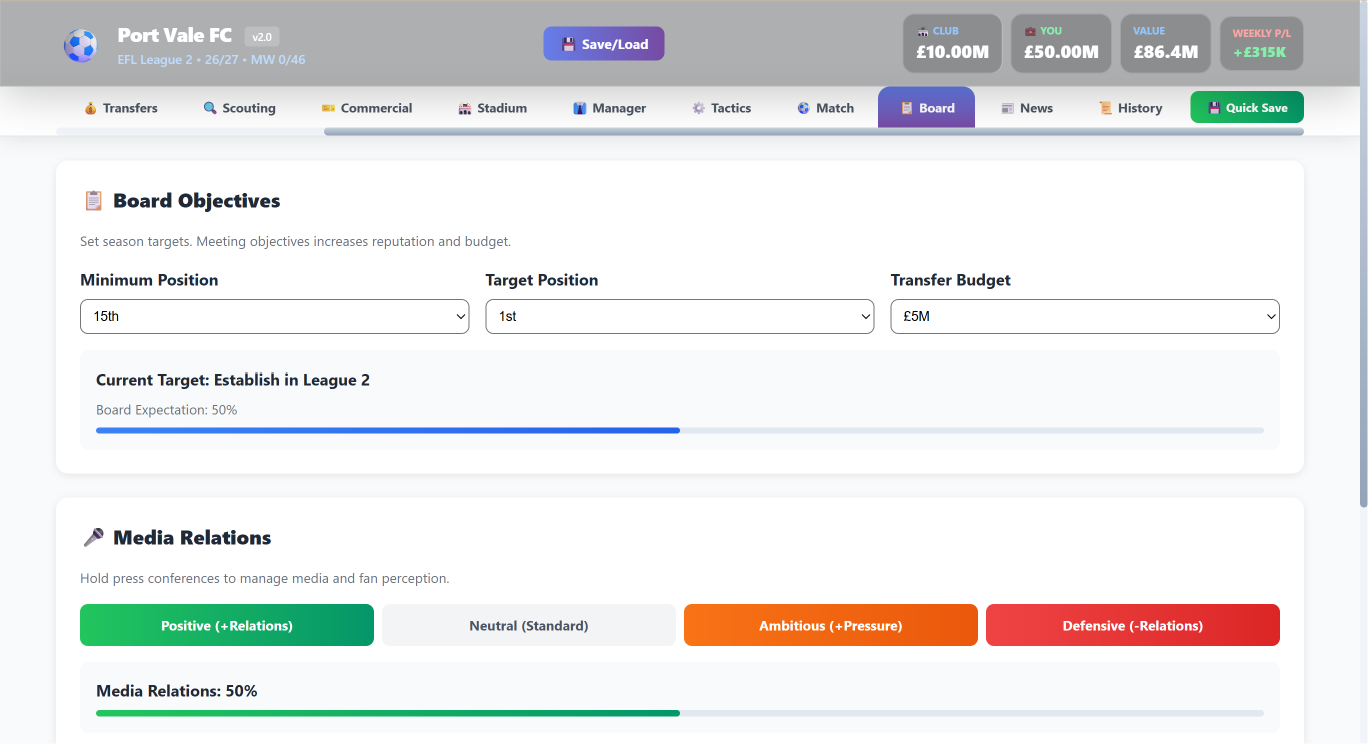Open the Target Position dropdown

pyautogui.click(x=680, y=316)
